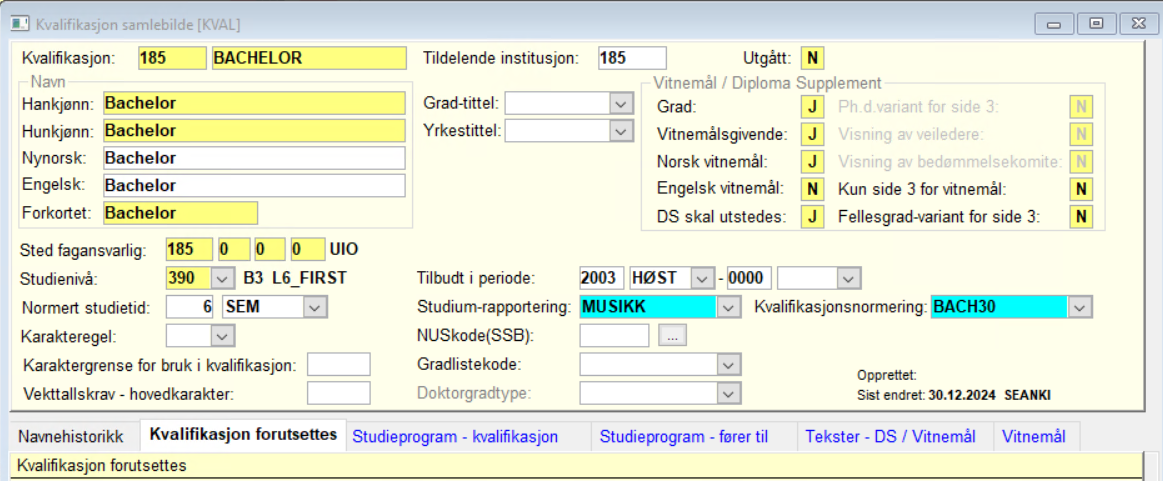Open the Tekster - DS / Vitnemål tab
The width and height of the screenshot is (1163, 481).
(x=890, y=437)
